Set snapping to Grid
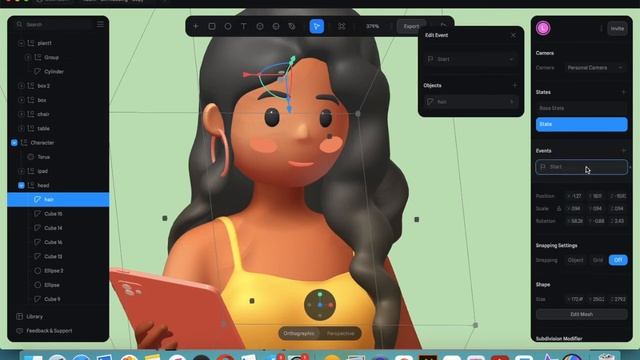 pos(598,260)
